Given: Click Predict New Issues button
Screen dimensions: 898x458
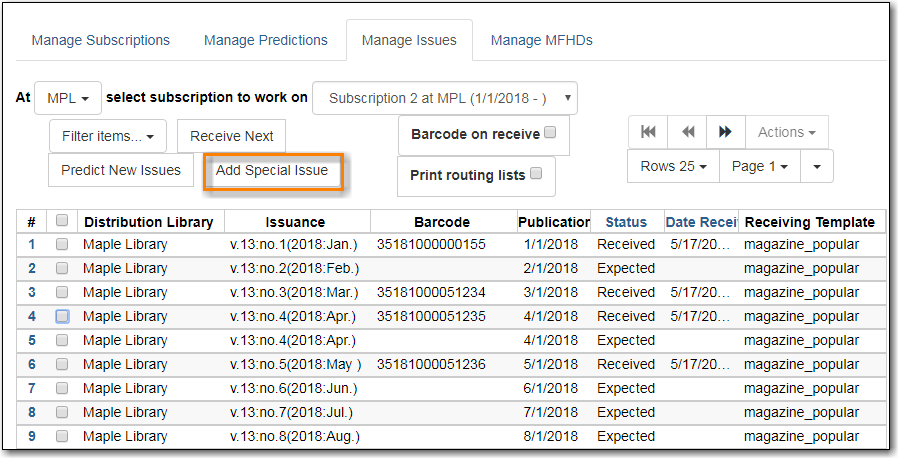Looking at the screenshot, I should (121, 170).
